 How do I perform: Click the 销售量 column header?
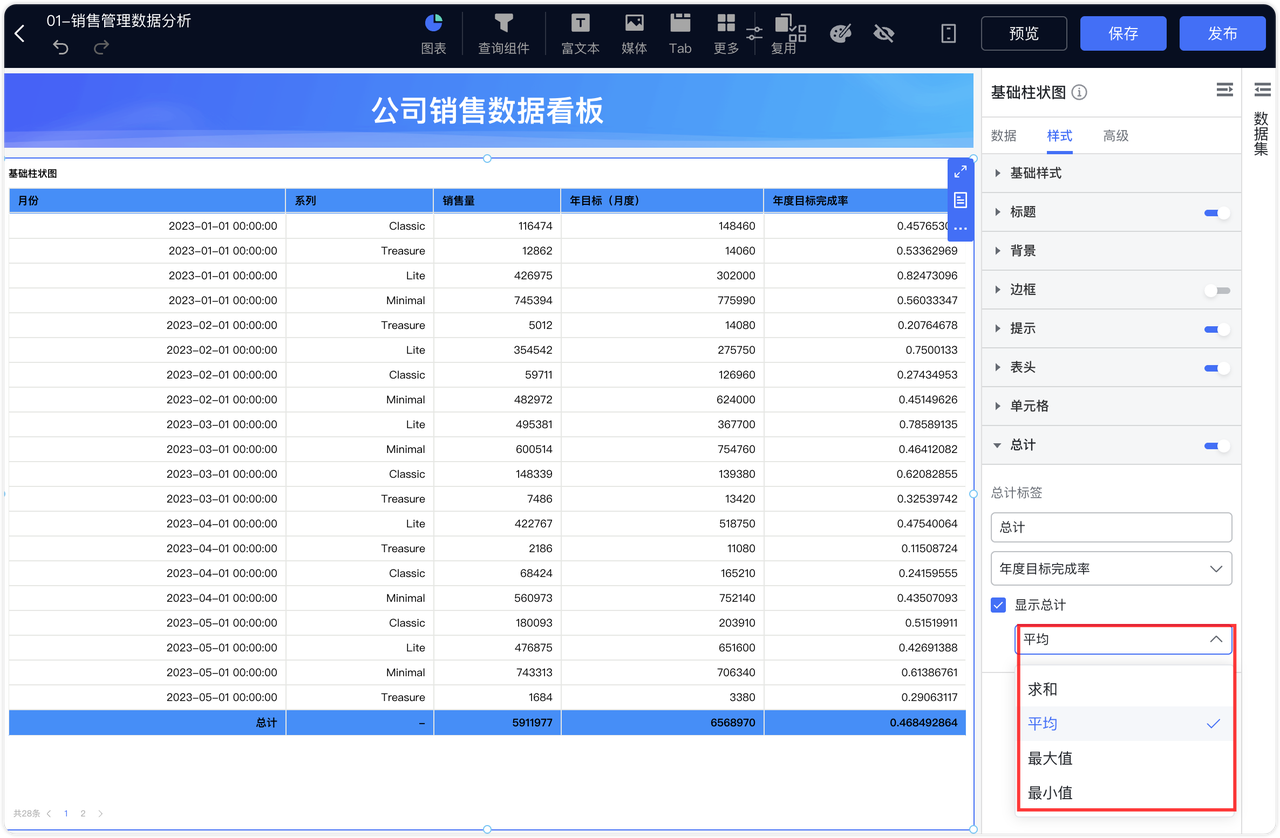pos(497,200)
